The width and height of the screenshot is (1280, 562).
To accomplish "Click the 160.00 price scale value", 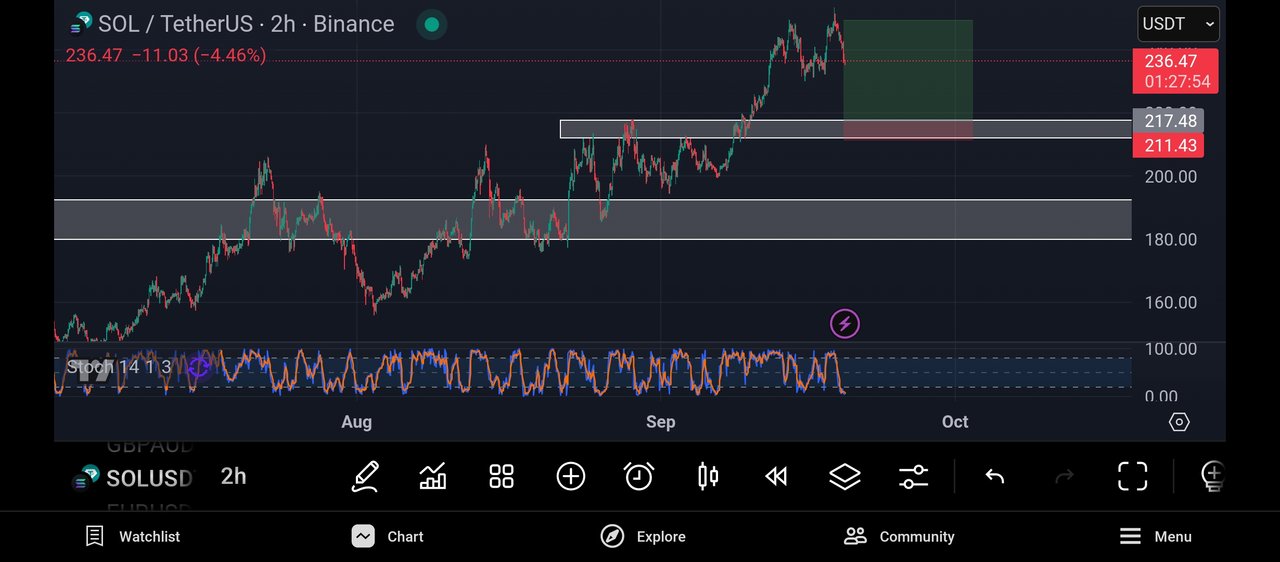I will pyautogui.click(x=1171, y=303).
